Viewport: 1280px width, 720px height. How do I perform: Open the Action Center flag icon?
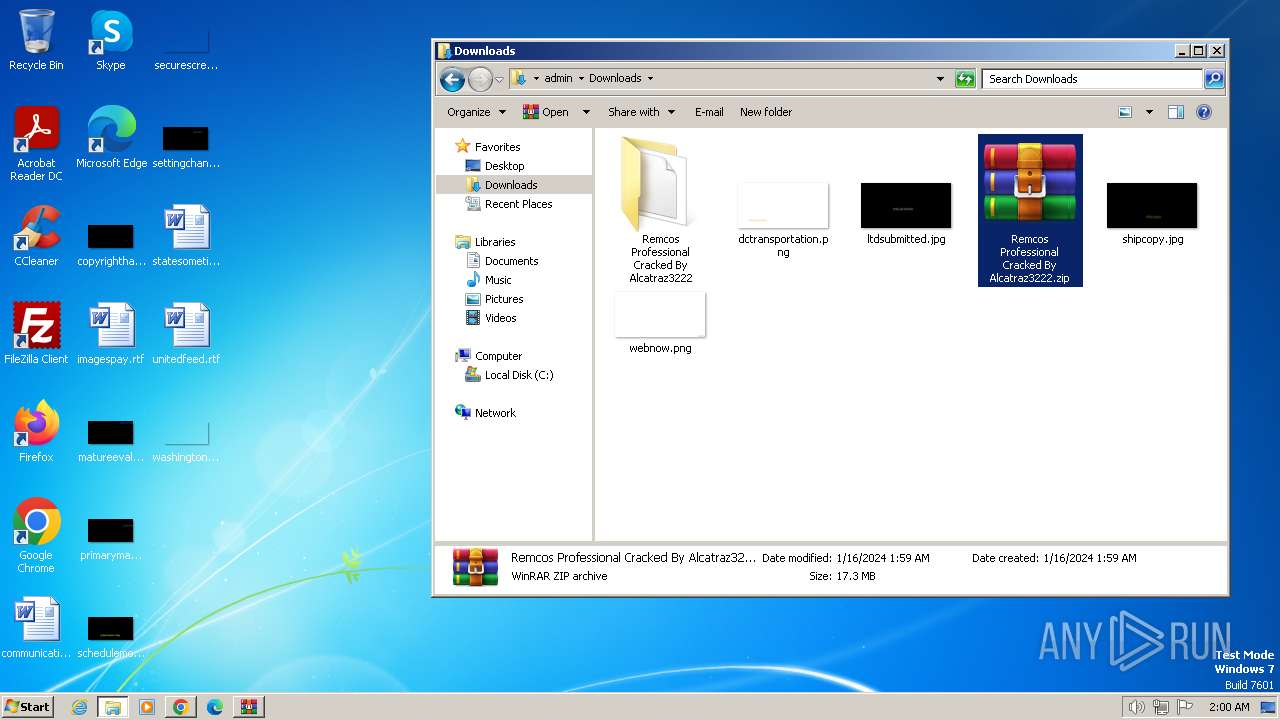coord(1186,707)
